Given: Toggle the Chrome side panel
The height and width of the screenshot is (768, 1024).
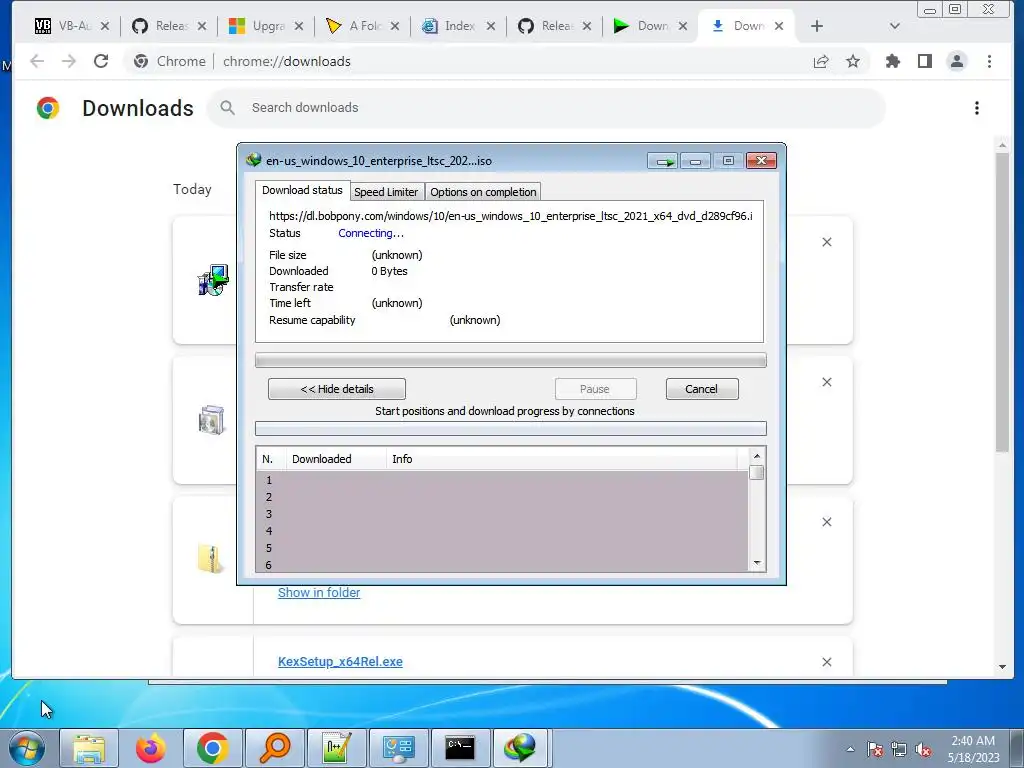Looking at the screenshot, I should pyautogui.click(x=924, y=61).
